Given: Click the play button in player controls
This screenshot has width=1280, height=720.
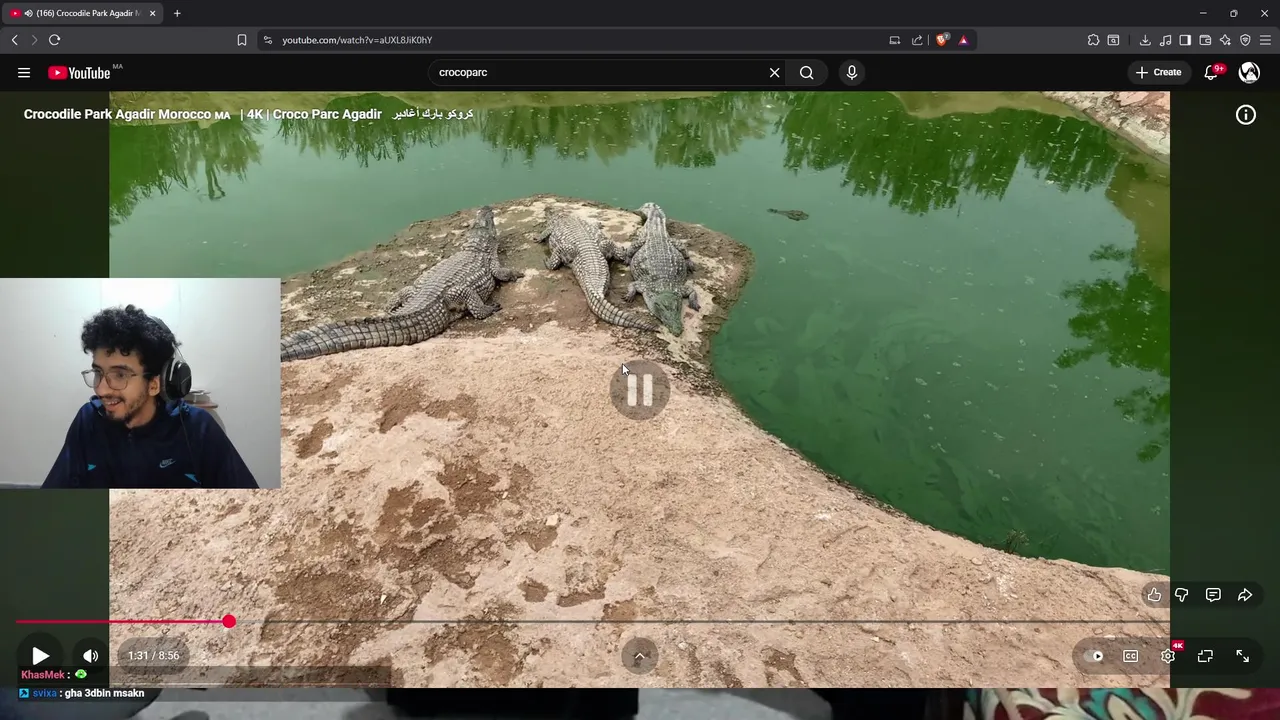Looking at the screenshot, I should click(x=40, y=656).
